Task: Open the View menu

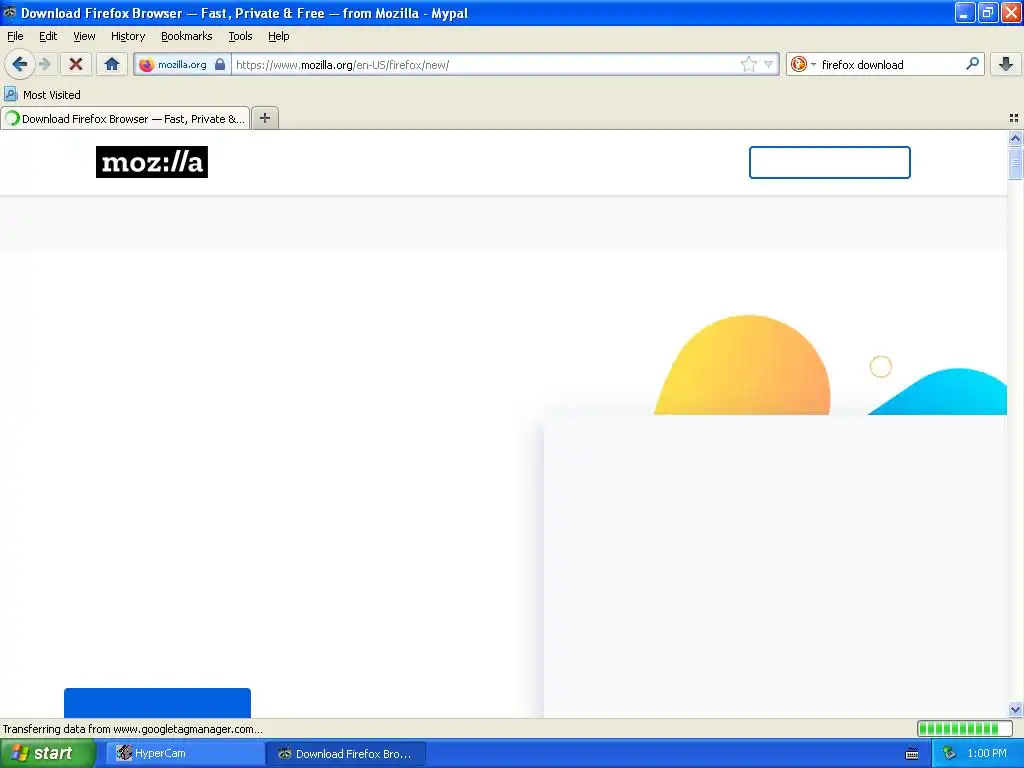Action: pyautogui.click(x=84, y=36)
